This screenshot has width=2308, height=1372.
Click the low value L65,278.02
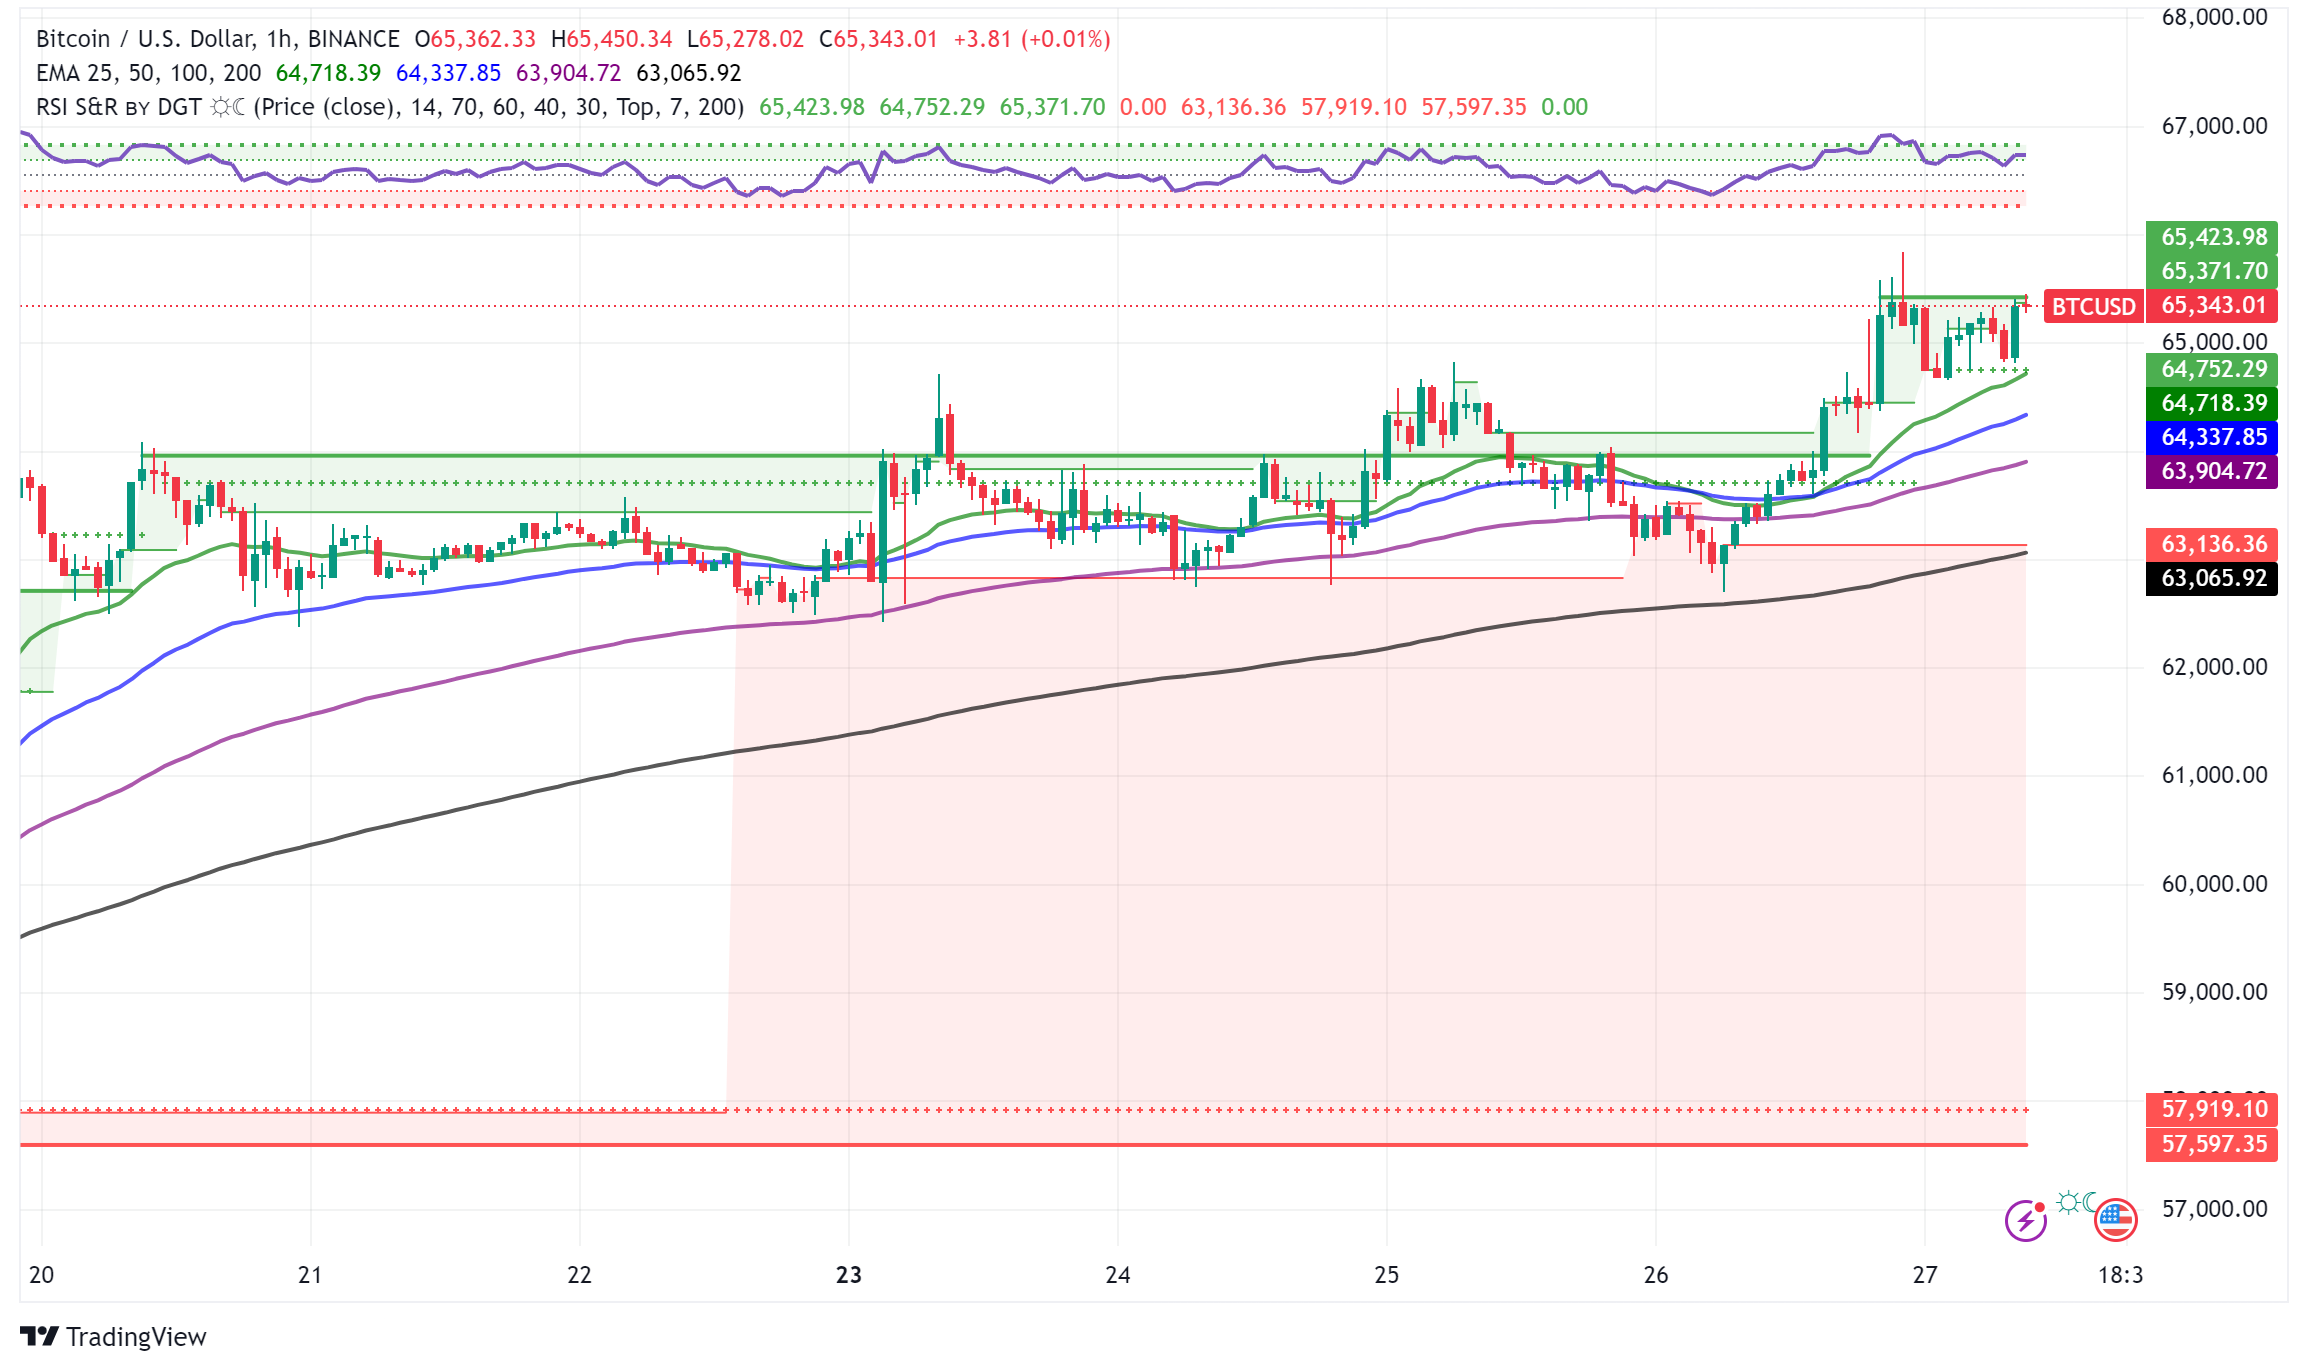click(x=746, y=39)
